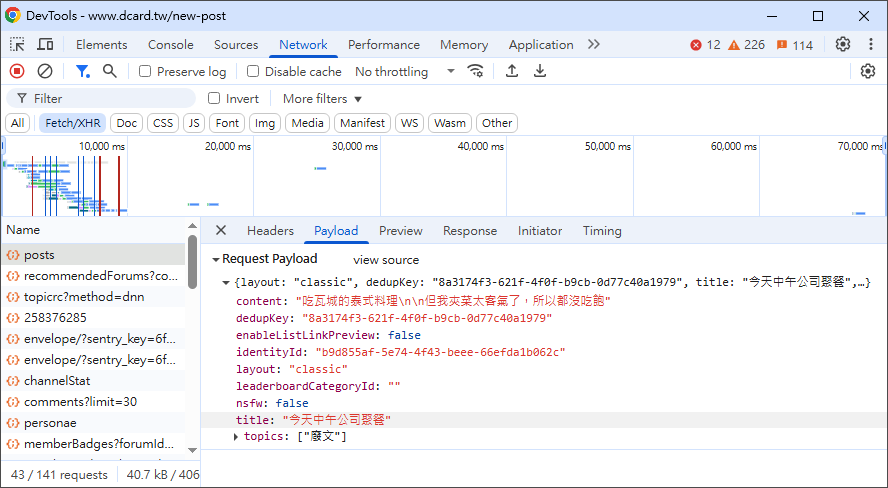Image resolution: width=888 pixels, height=488 pixels.
Task: Open the No throttling dropdown
Action: pyautogui.click(x=405, y=72)
